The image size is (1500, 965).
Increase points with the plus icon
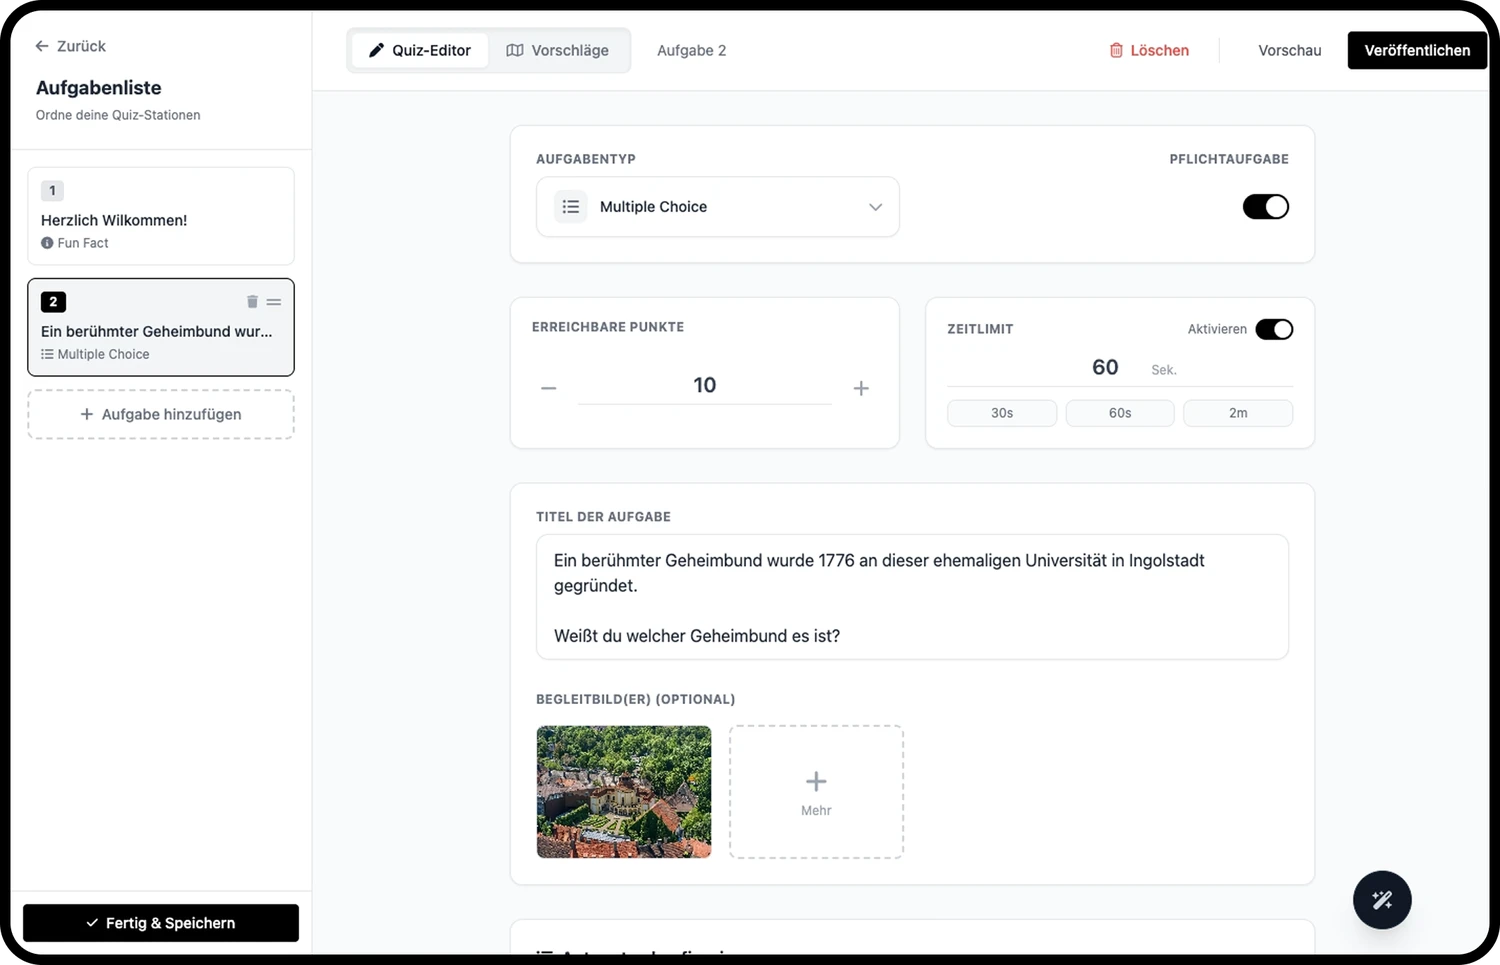[x=861, y=388]
